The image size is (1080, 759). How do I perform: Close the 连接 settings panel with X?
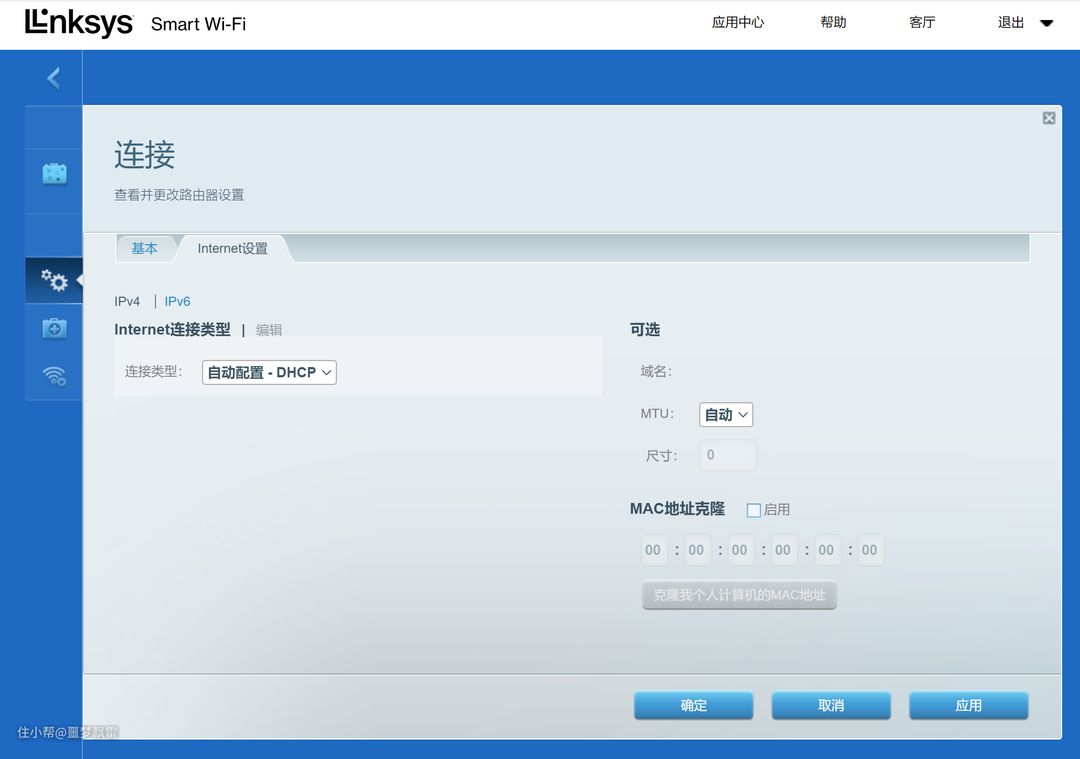pyautogui.click(x=1048, y=118)
